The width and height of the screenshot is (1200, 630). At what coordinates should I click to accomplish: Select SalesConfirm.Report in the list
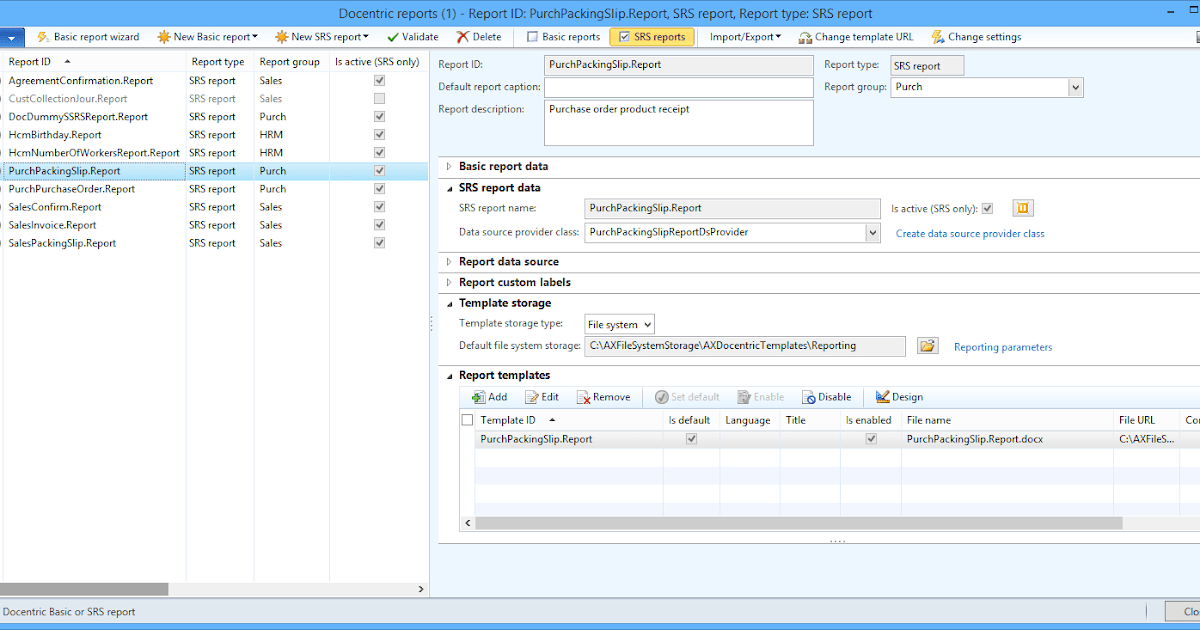55,207
